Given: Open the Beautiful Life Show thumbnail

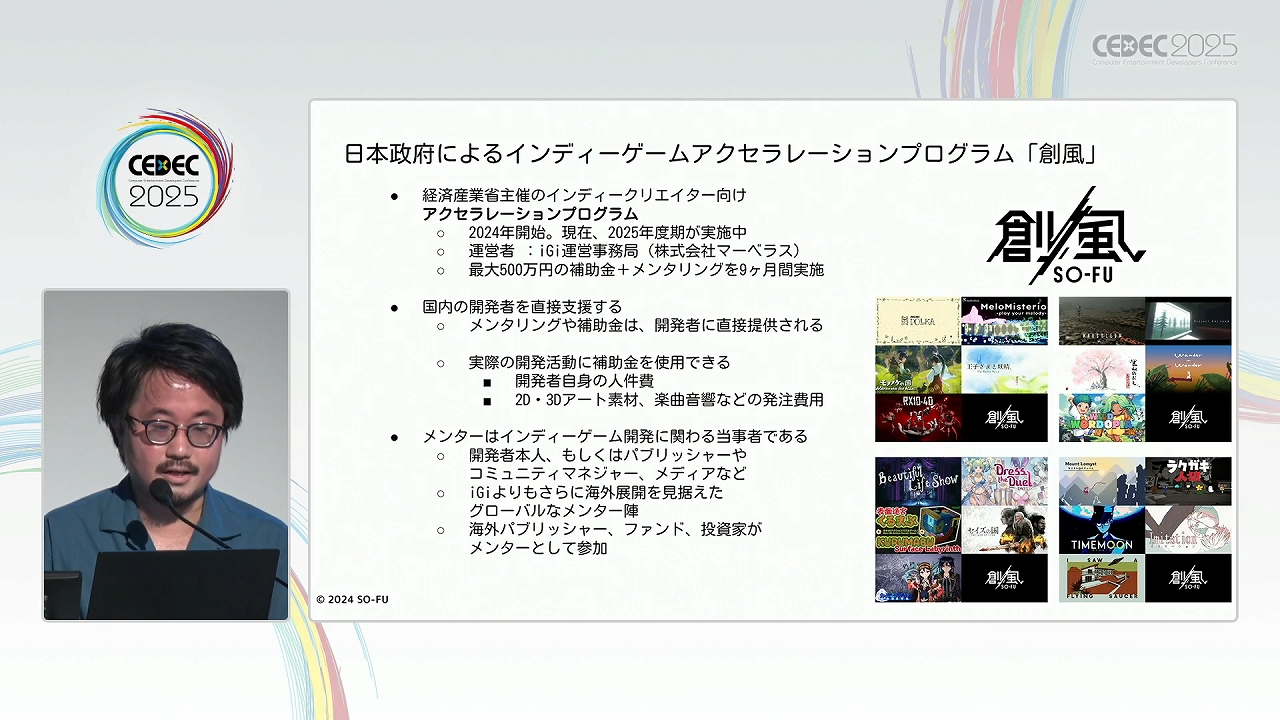Looking at the screenshot, I should point(917,482).
